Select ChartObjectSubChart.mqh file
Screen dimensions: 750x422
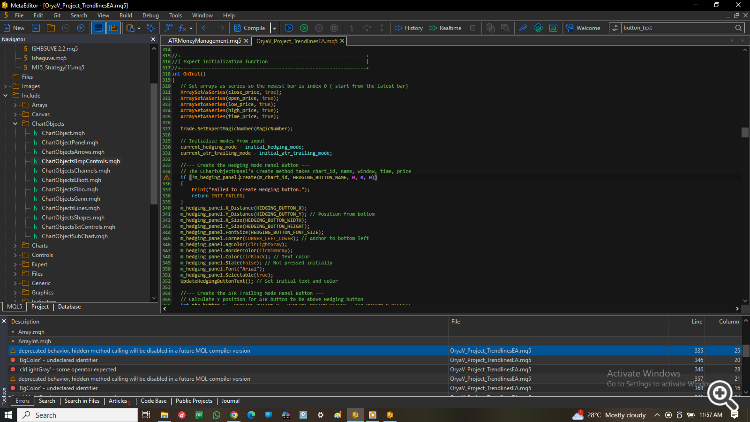[x=74, y=236]
